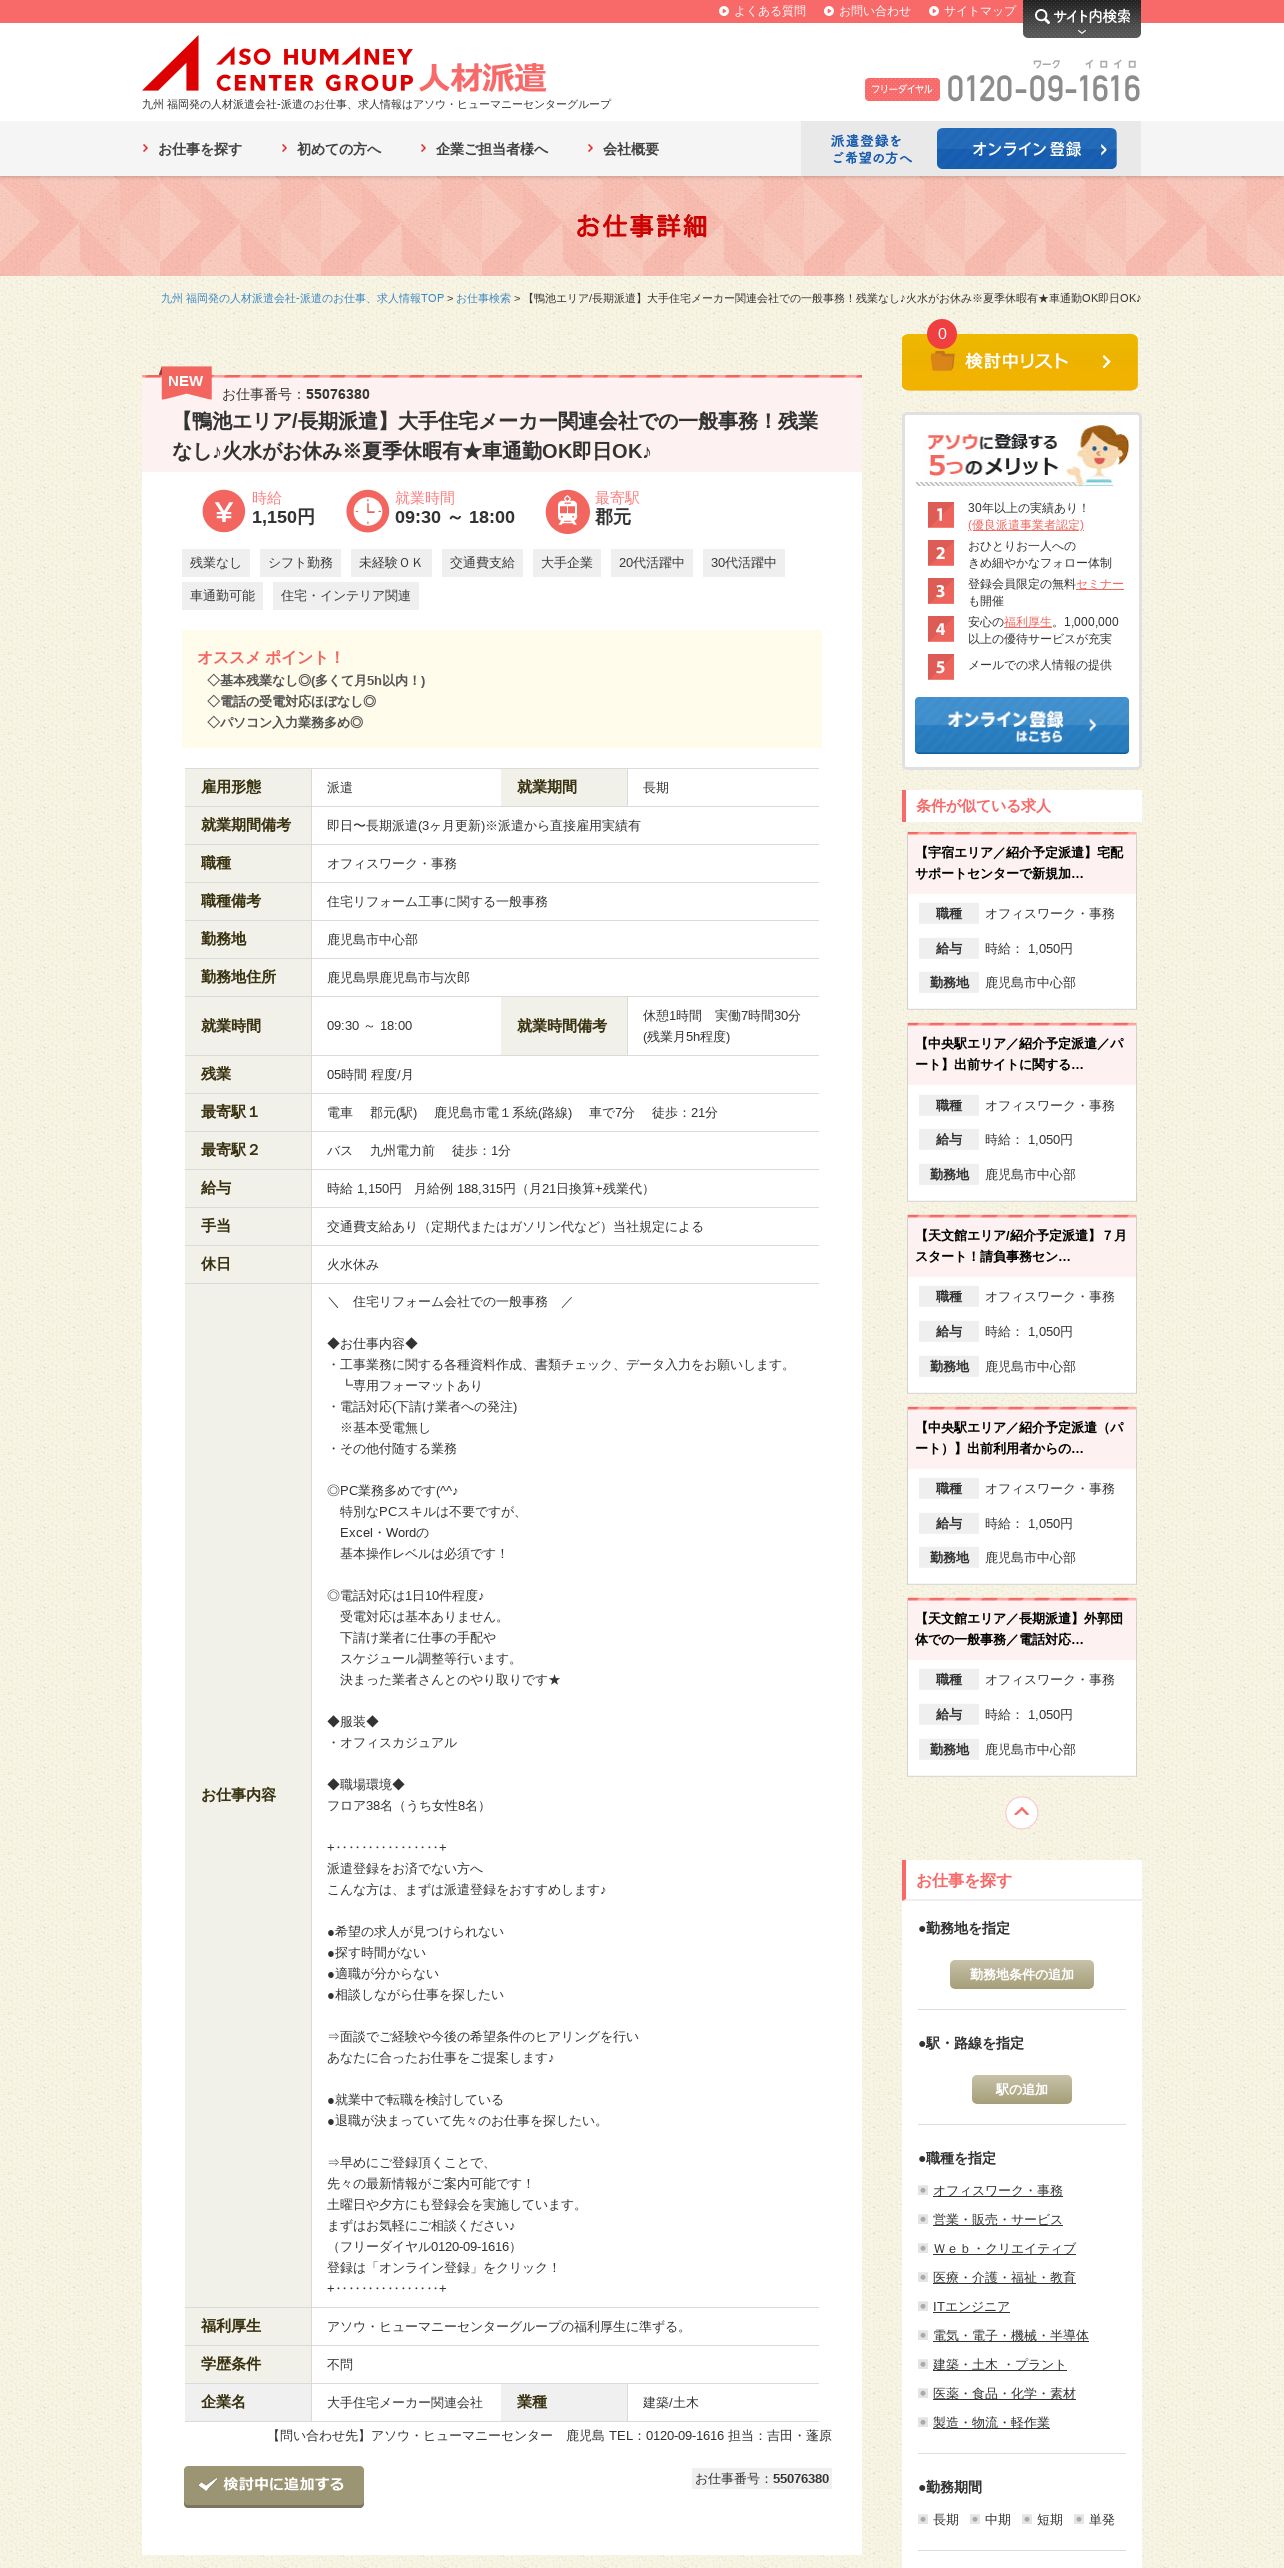Select 短期 work period option
The height and width of the screenshot is (2568, 1284).
(x=1043, y=2519)
